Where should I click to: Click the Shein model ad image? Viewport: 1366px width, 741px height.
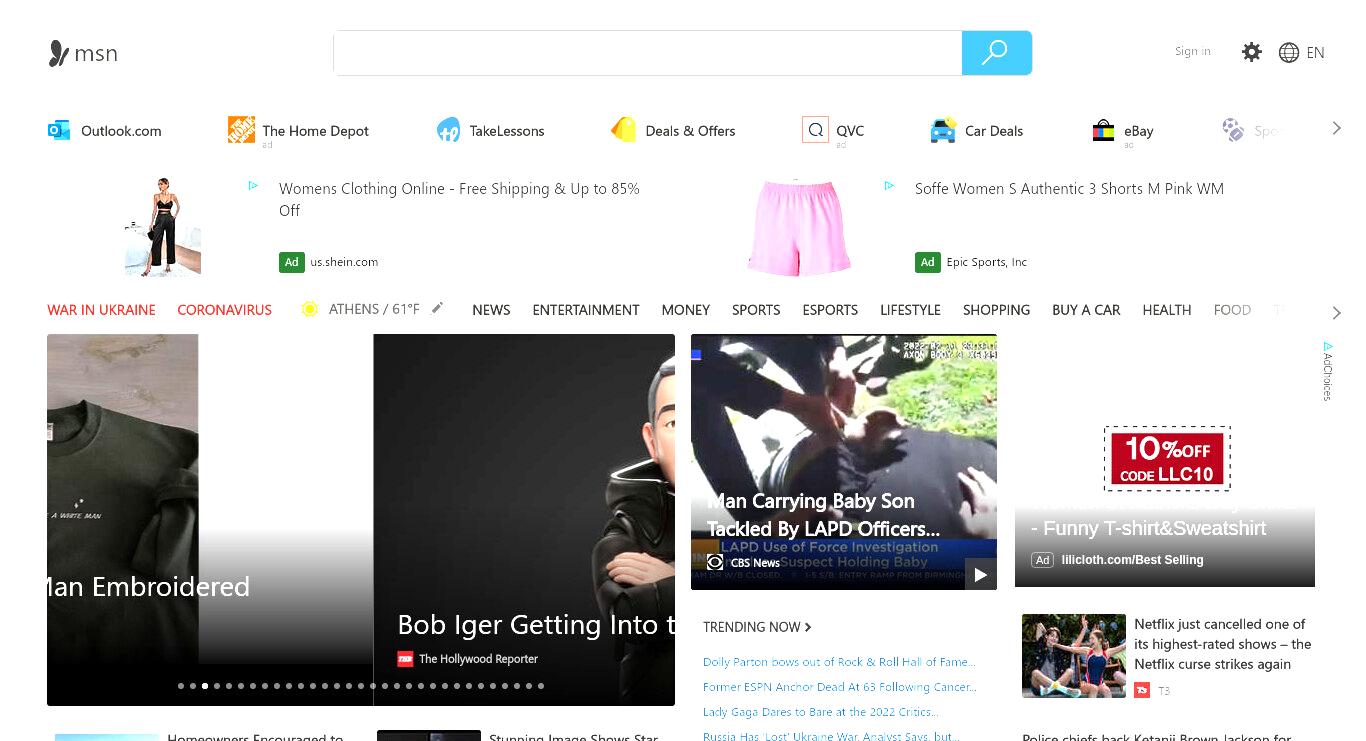(x=163, y=227)
